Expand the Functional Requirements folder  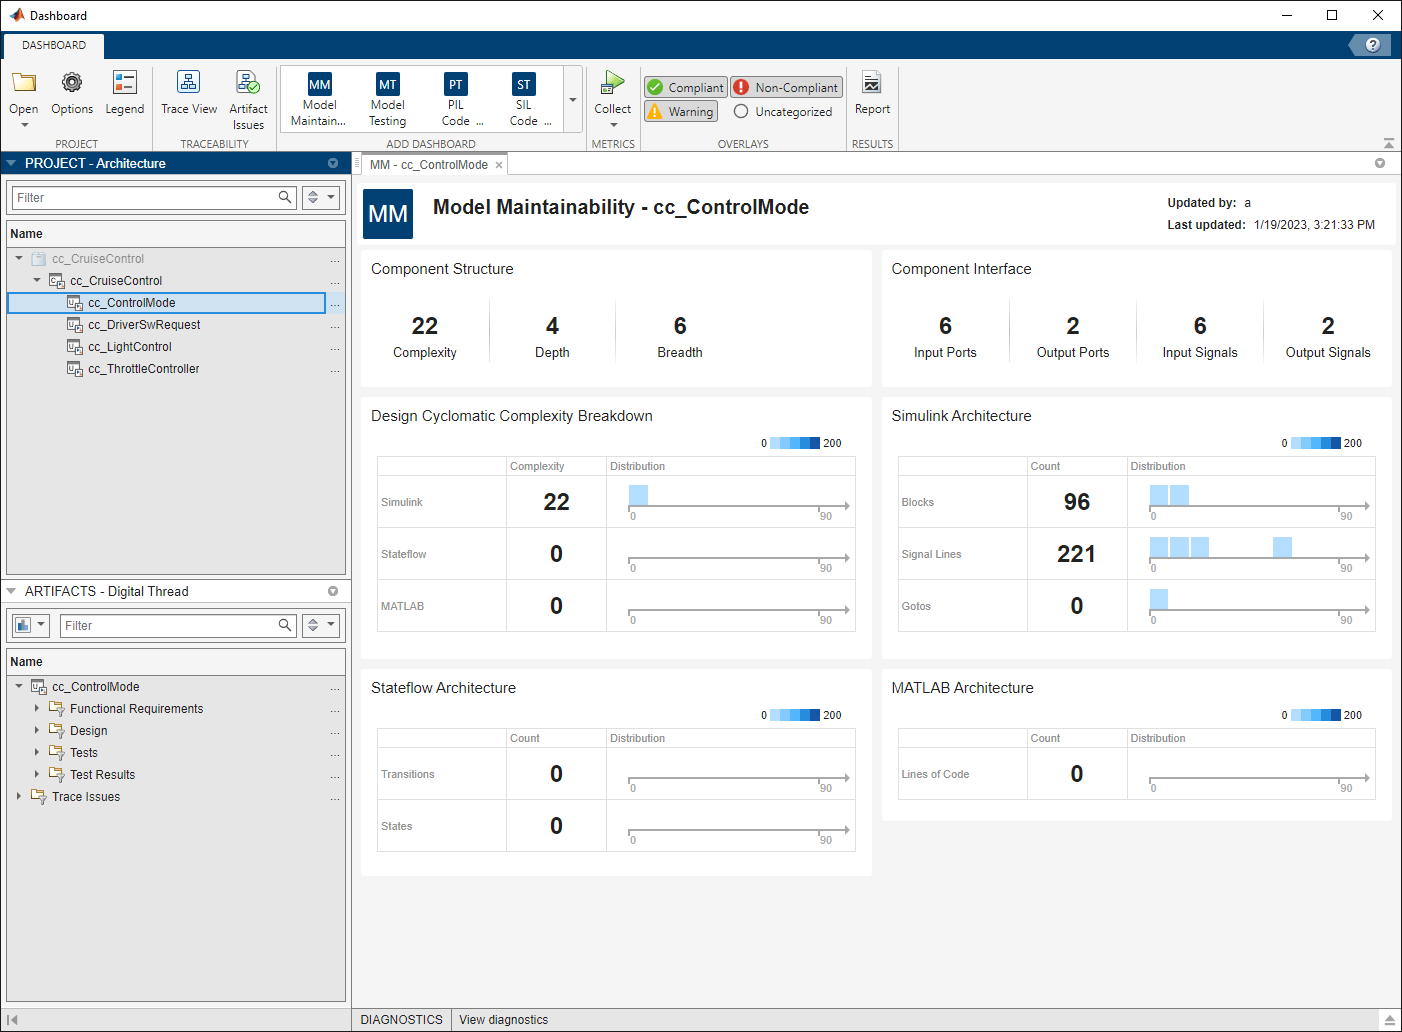pos(37,708)
